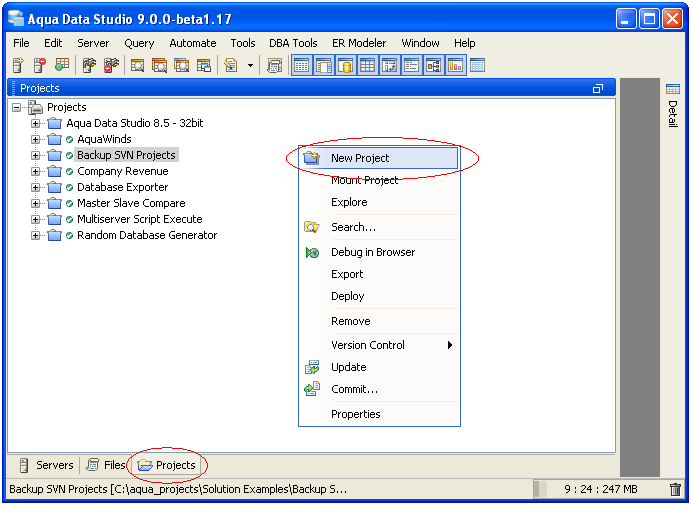The height and width of the screenshot is (505, 692).
Task: Open the Detail side panel tab
Action: [x=673, y=105]
